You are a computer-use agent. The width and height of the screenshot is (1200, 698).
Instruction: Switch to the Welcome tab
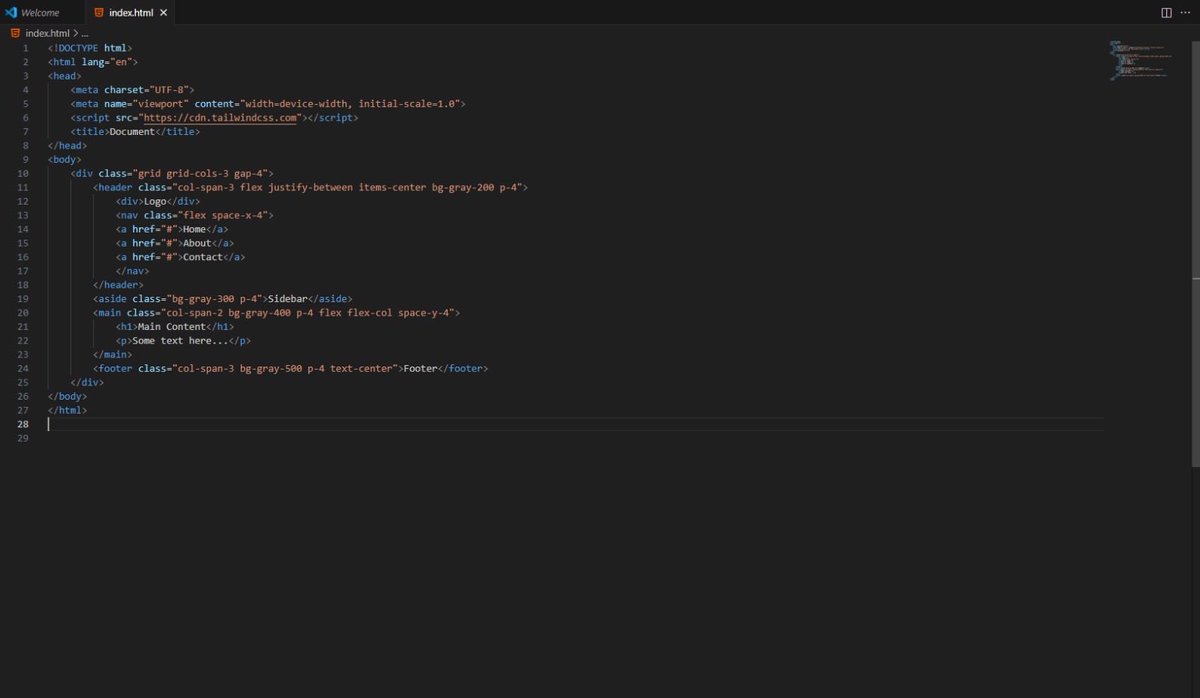click(x=40, y=14)
